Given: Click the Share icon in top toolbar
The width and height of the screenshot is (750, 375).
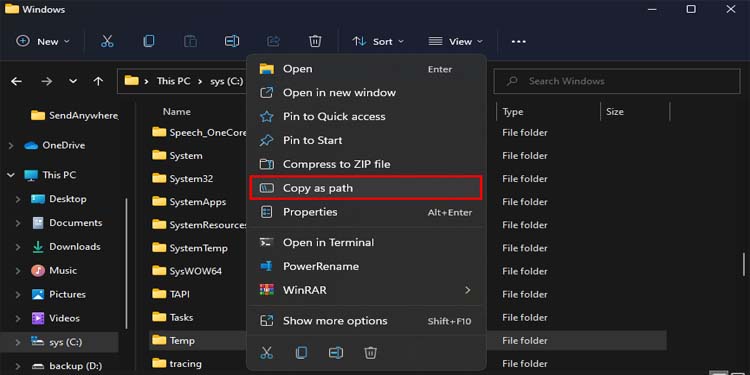Looking at the screenshot, I should pos(273,42).
